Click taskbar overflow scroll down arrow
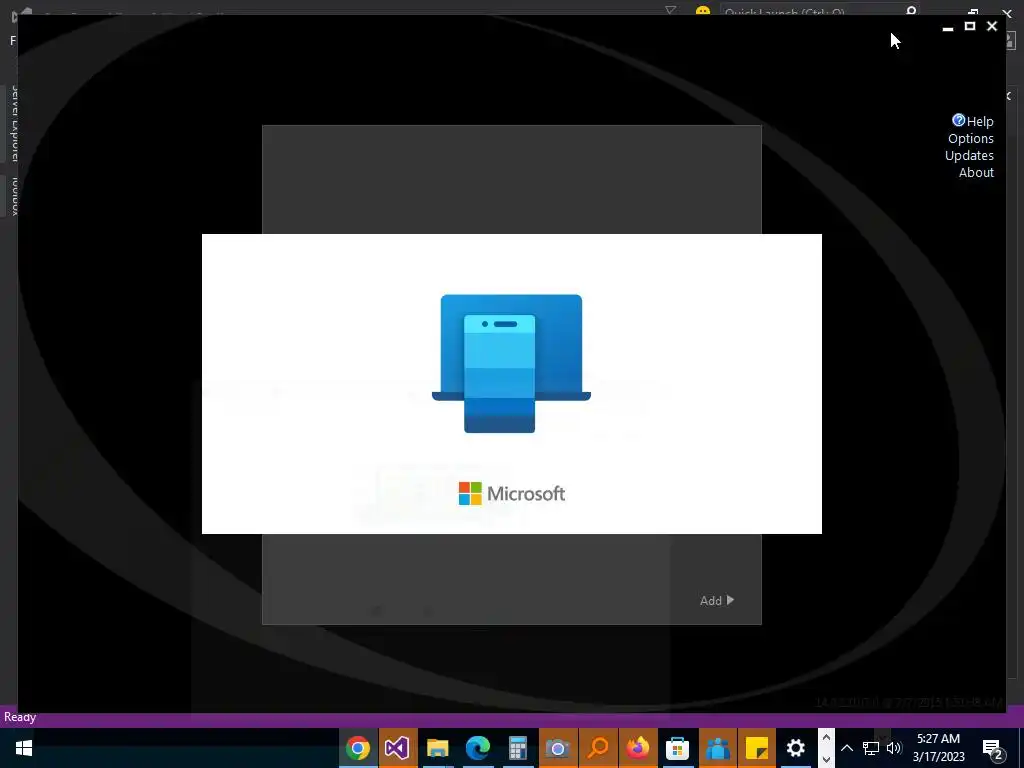 click(826, 759)
